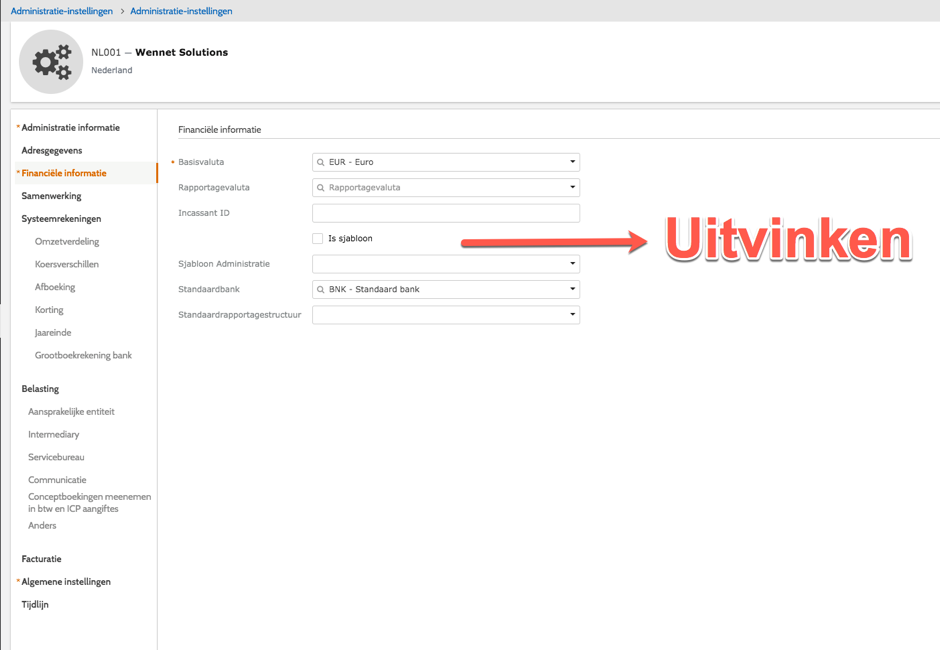Select Adresgegevens in sidebar

(x=52, y=151)
